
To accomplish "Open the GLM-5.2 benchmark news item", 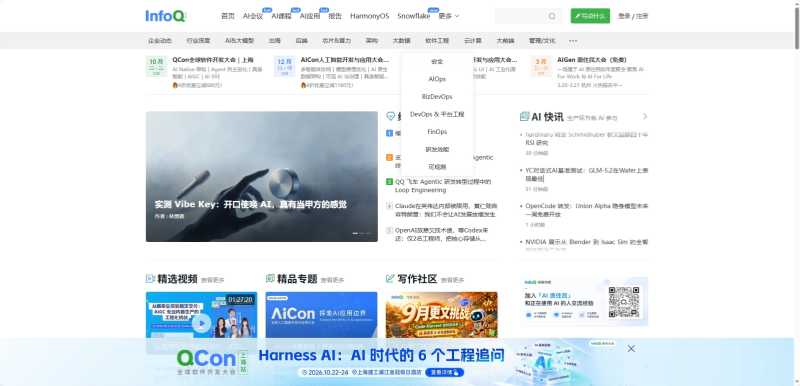I will (x=587, y=174).
